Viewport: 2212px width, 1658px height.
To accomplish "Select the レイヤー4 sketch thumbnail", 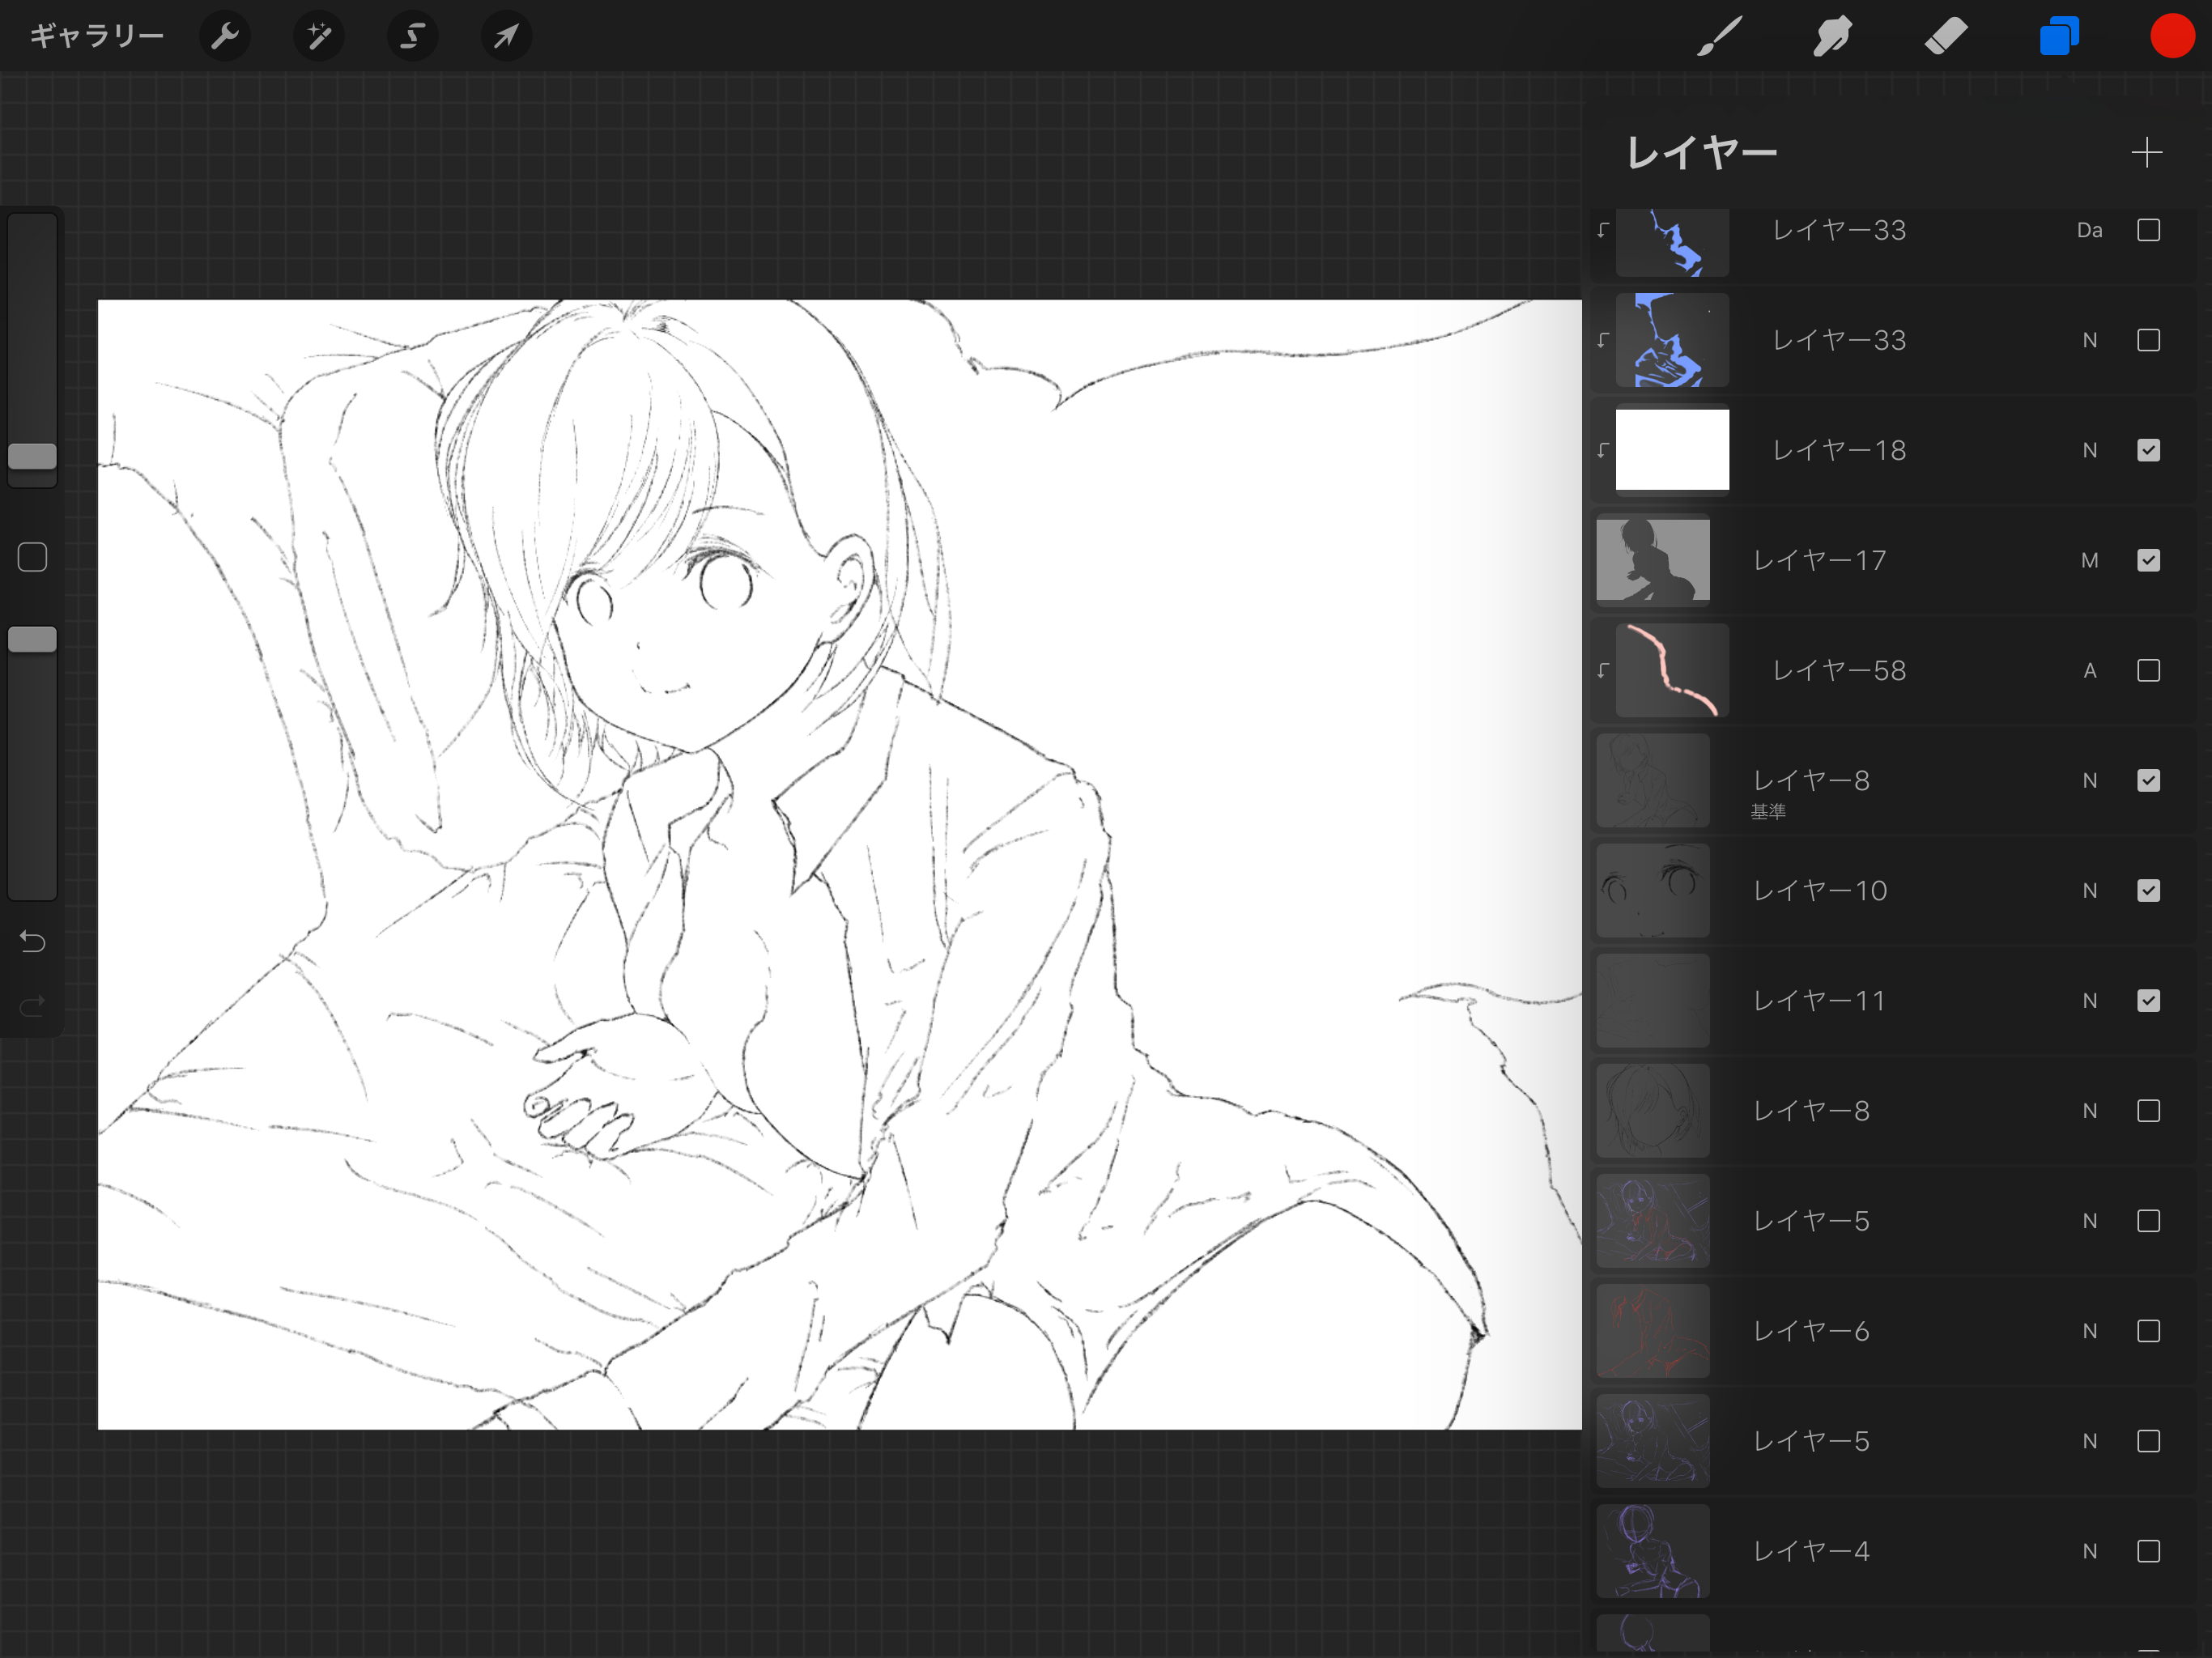I will [x=1652, y=1551].
